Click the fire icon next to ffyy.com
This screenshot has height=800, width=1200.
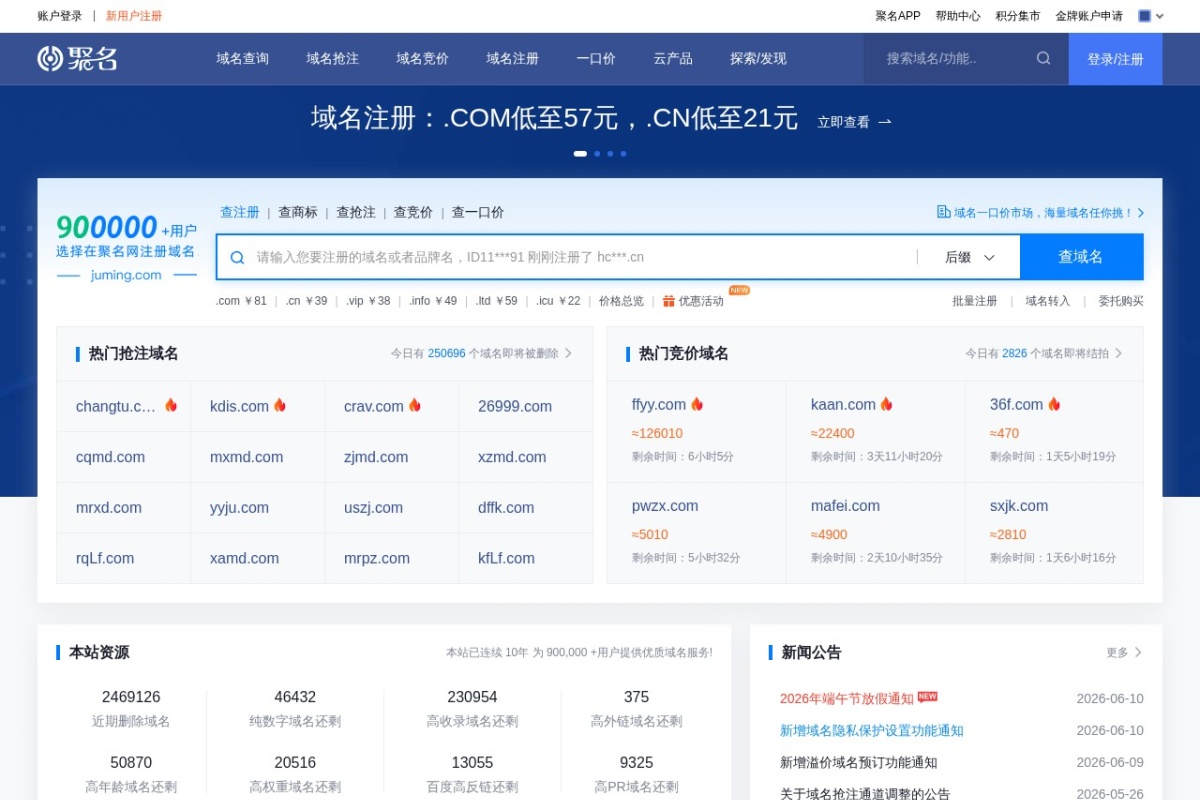point(697,404)
